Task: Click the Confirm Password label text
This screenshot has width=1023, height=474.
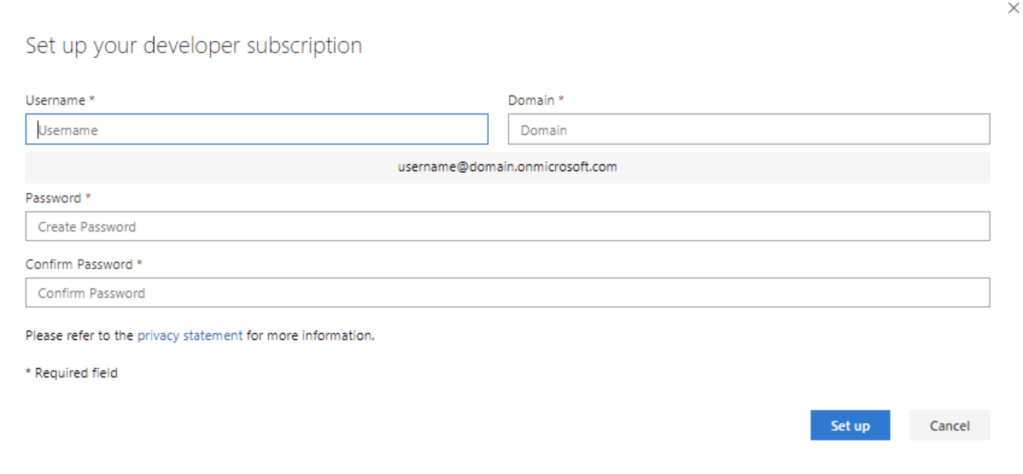Action: (x=79, y=264)
